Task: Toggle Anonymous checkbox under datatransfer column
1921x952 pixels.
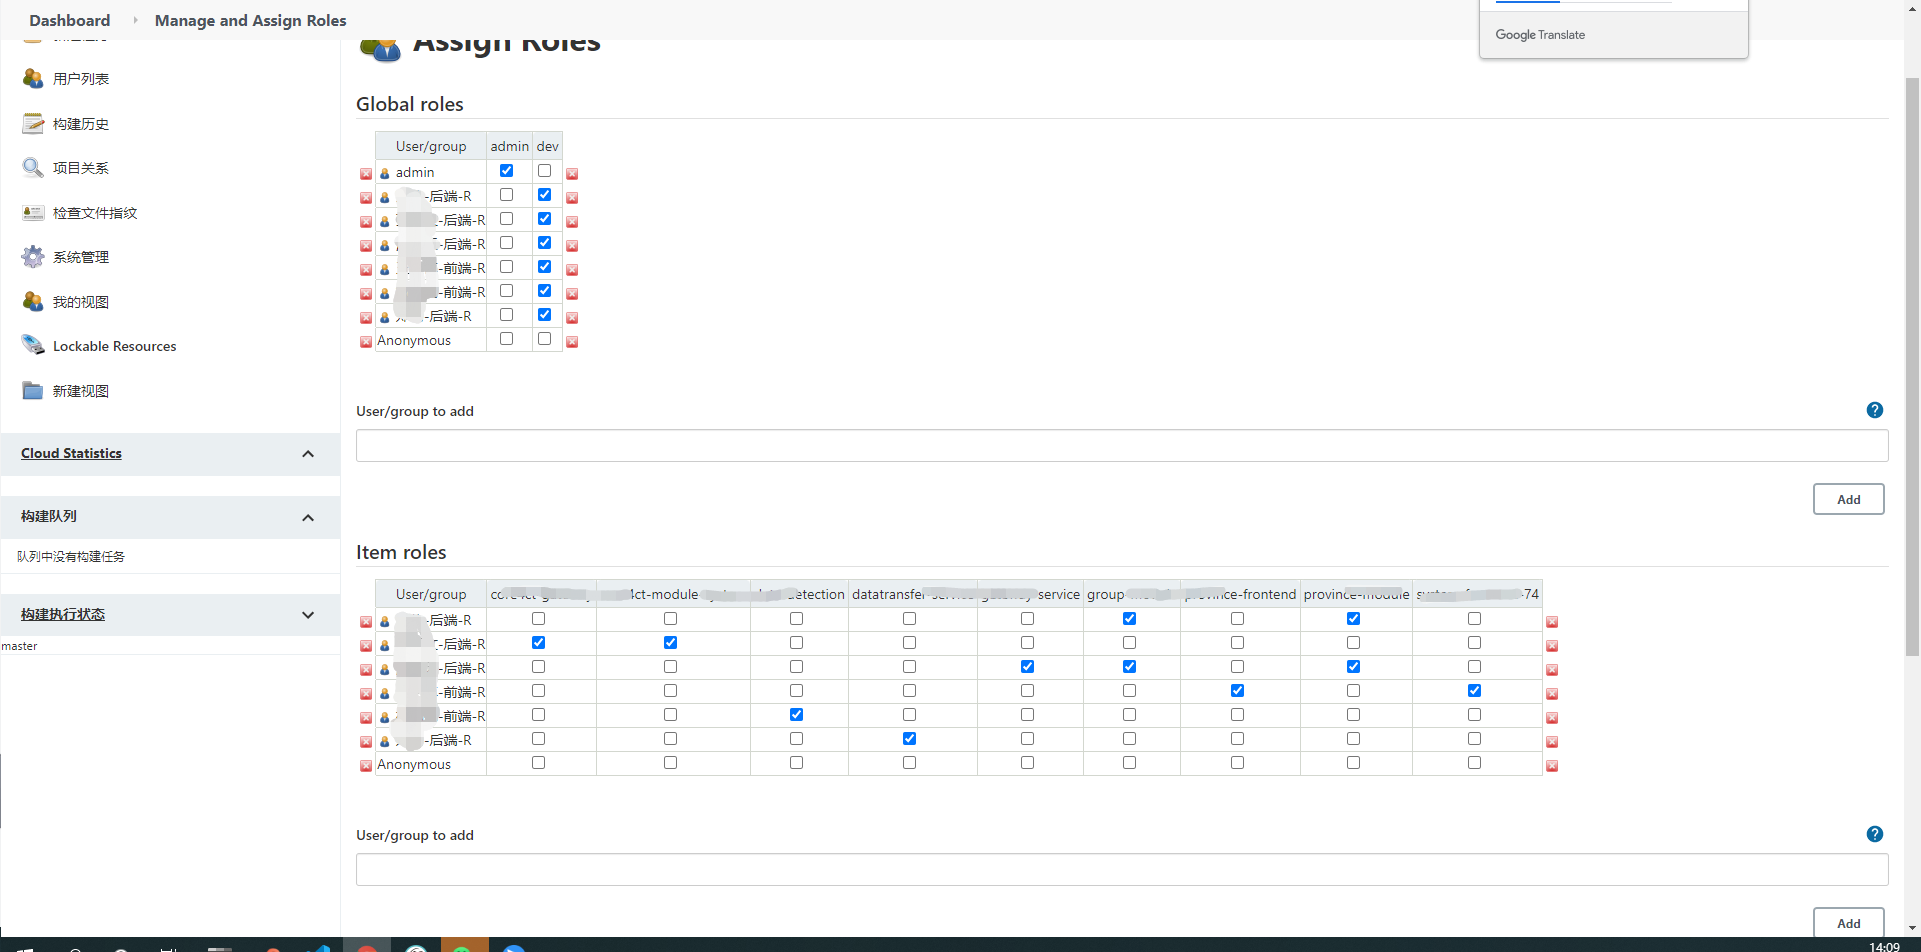Action: pyautogui.click(x=910, y=763)
